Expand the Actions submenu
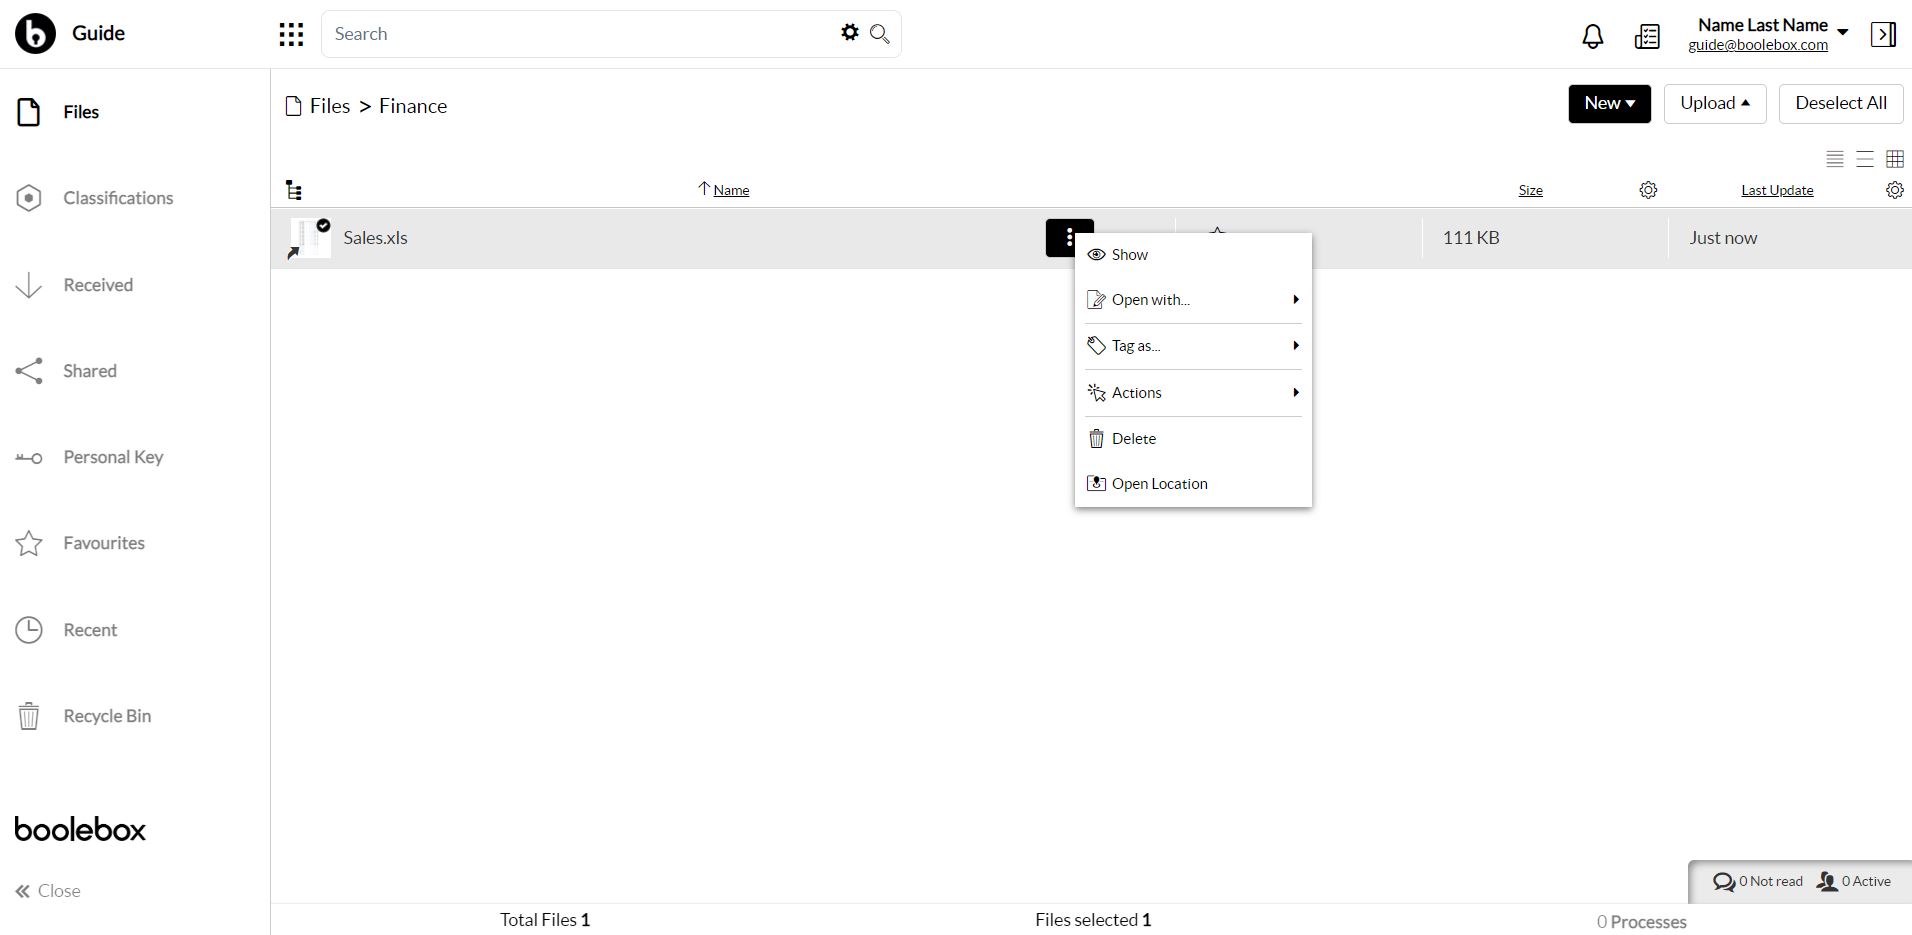This screenshot has width=1912, height=935. (1193, 393)
